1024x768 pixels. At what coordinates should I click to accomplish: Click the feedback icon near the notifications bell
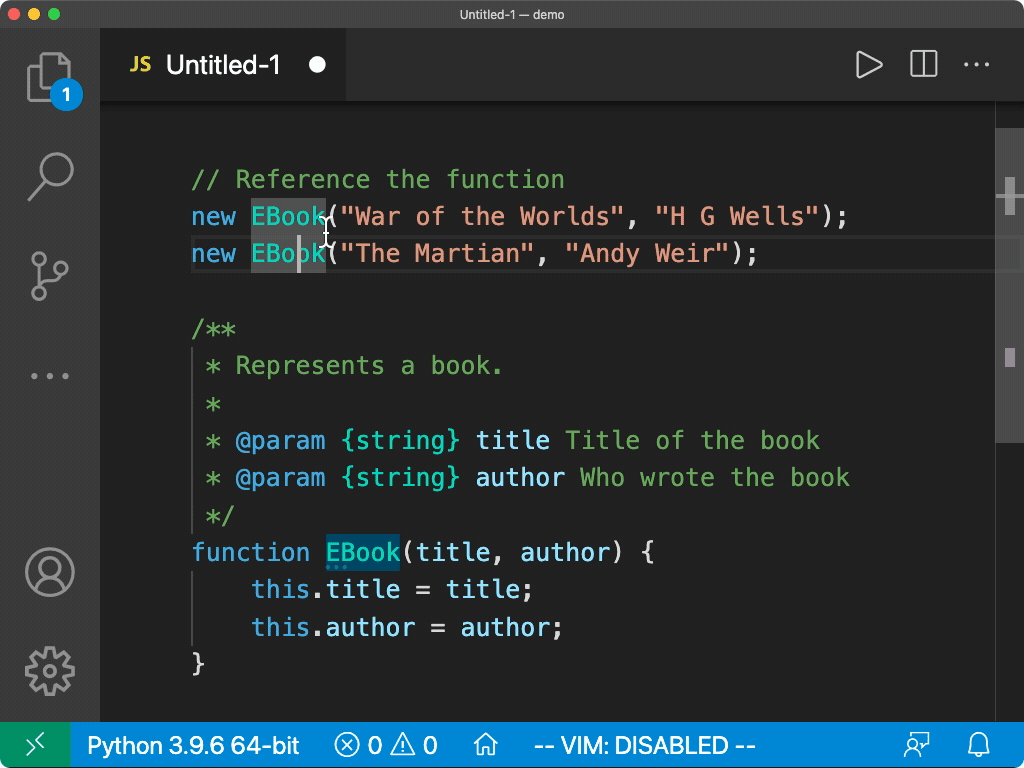[x=917, y=745]
